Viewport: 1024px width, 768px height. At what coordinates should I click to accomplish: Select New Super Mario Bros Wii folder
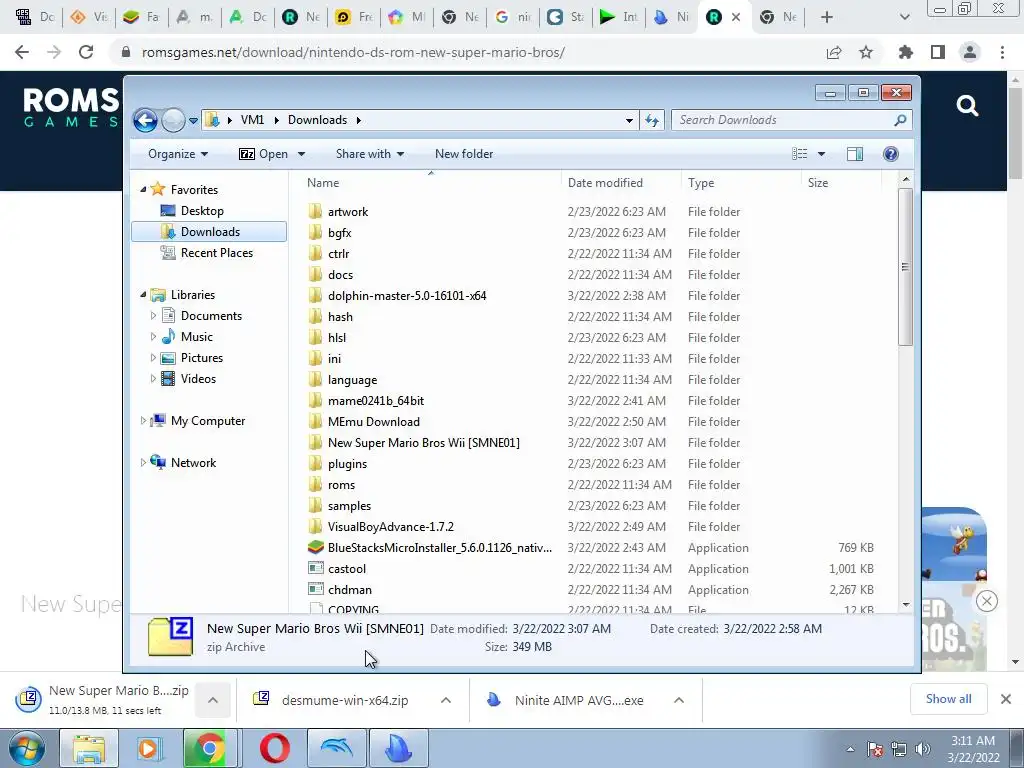click(x=423, y=443)
